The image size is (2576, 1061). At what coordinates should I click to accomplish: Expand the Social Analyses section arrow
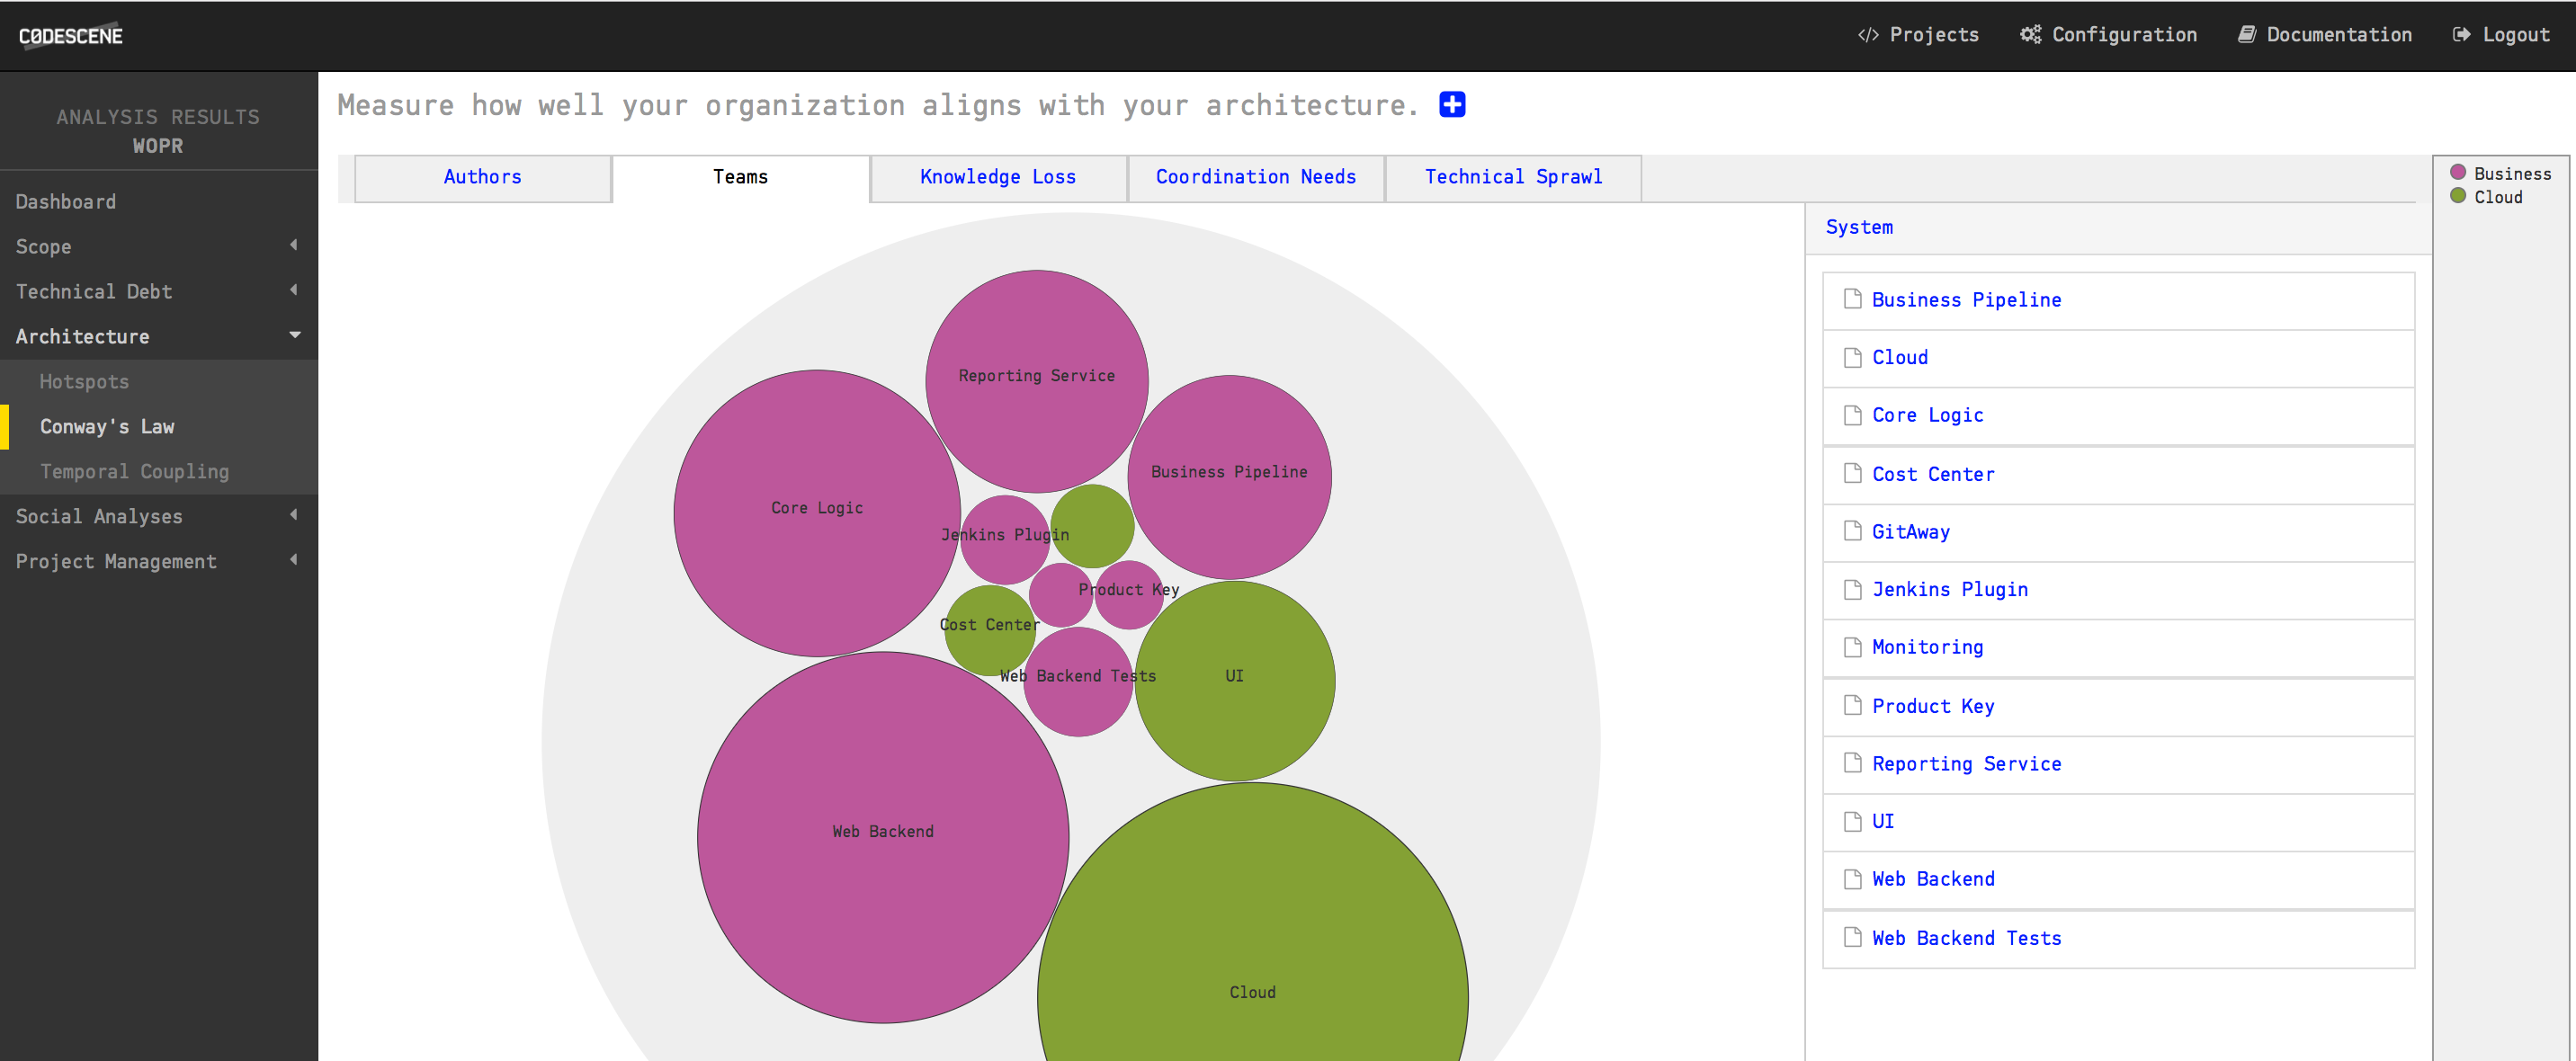click(x=294, y=515)
